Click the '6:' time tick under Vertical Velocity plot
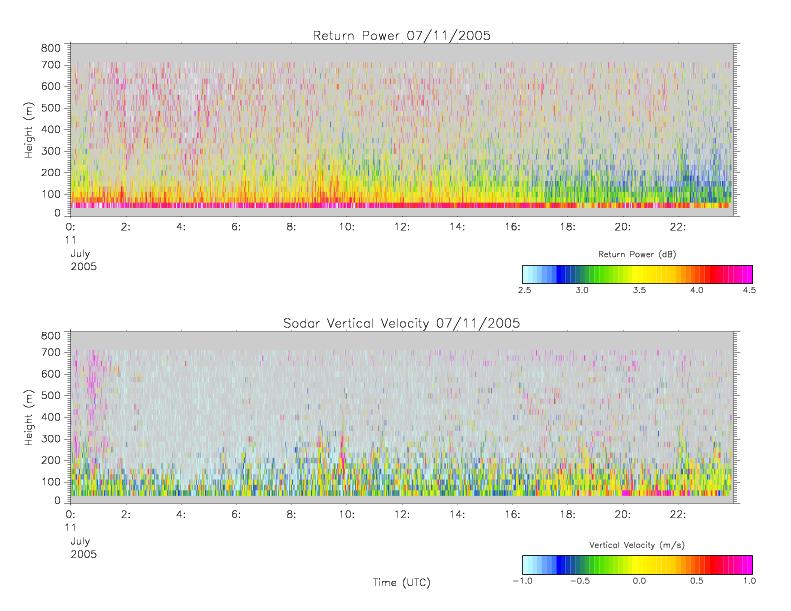This screenshot has height=611, width=791. click(x=236, y=515)
